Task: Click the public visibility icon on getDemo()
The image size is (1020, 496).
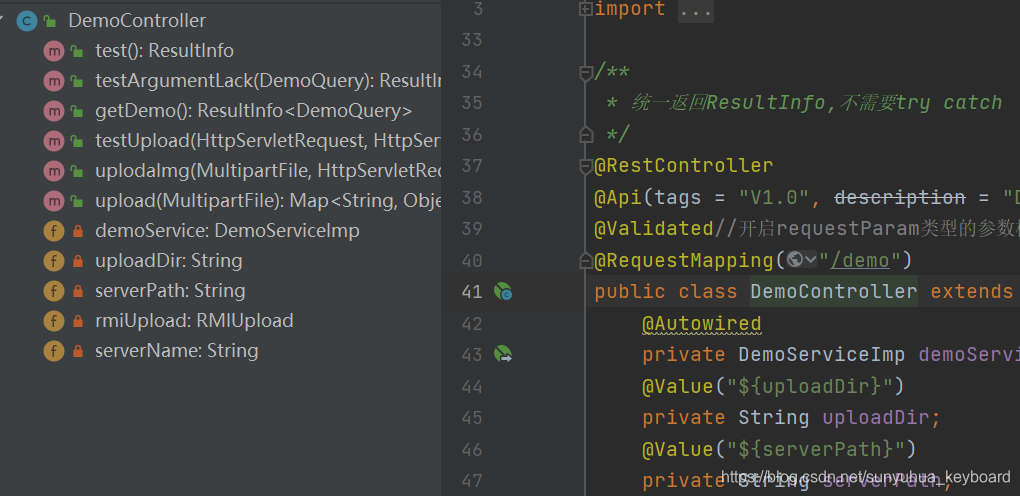Action: click(77, 111)
